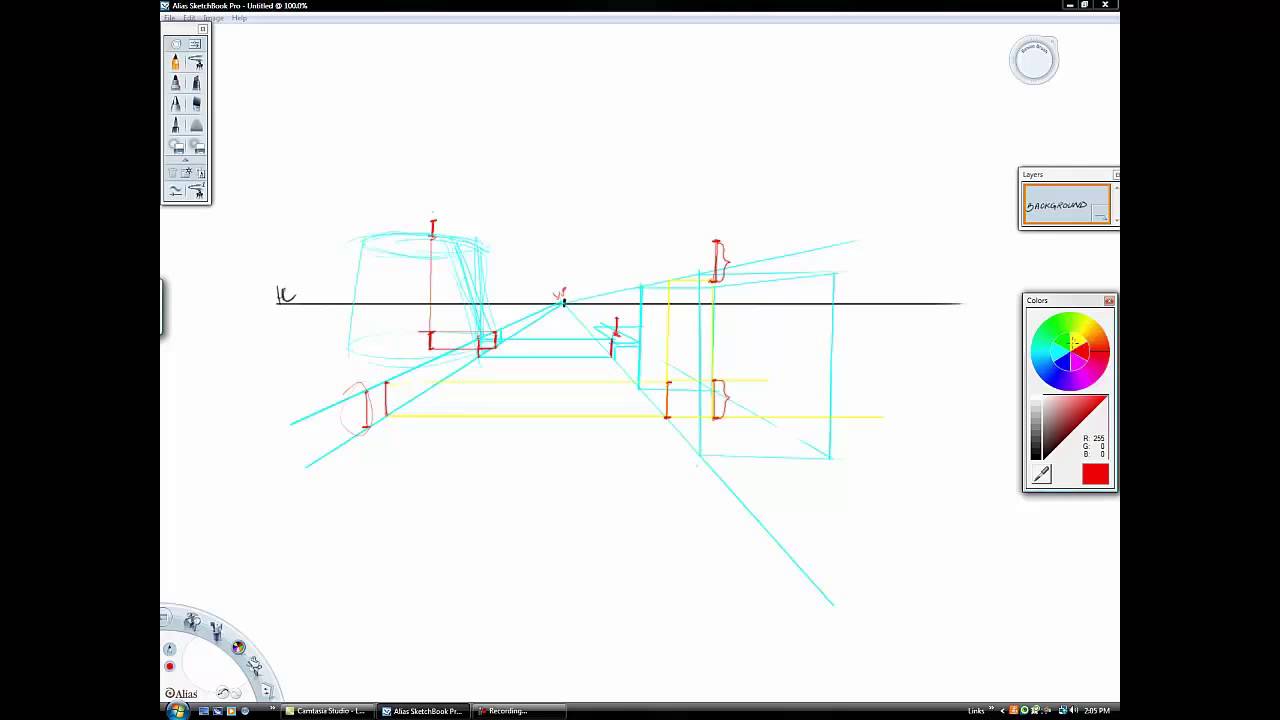Select the smear brush tool
This screenshot has width=1280, height=720.
(197, 124)
